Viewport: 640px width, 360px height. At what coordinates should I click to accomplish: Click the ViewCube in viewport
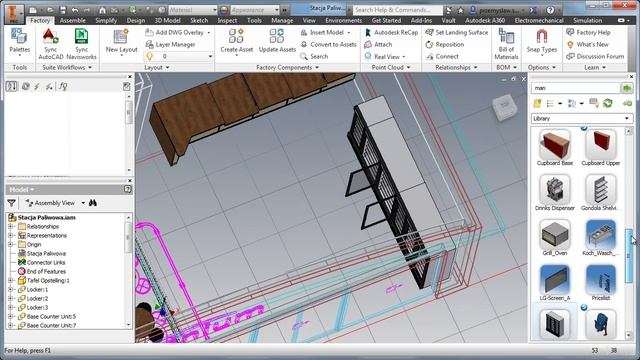point(504,107)
